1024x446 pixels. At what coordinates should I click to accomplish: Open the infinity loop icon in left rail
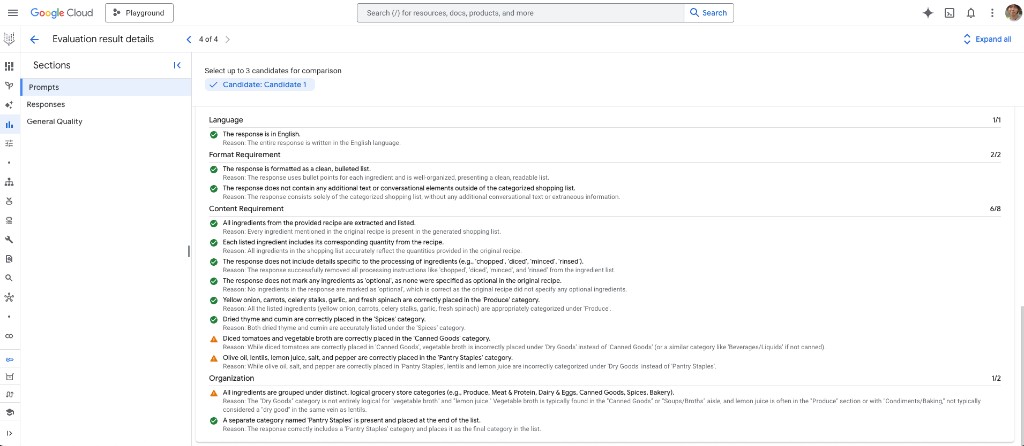coord(9,336)
